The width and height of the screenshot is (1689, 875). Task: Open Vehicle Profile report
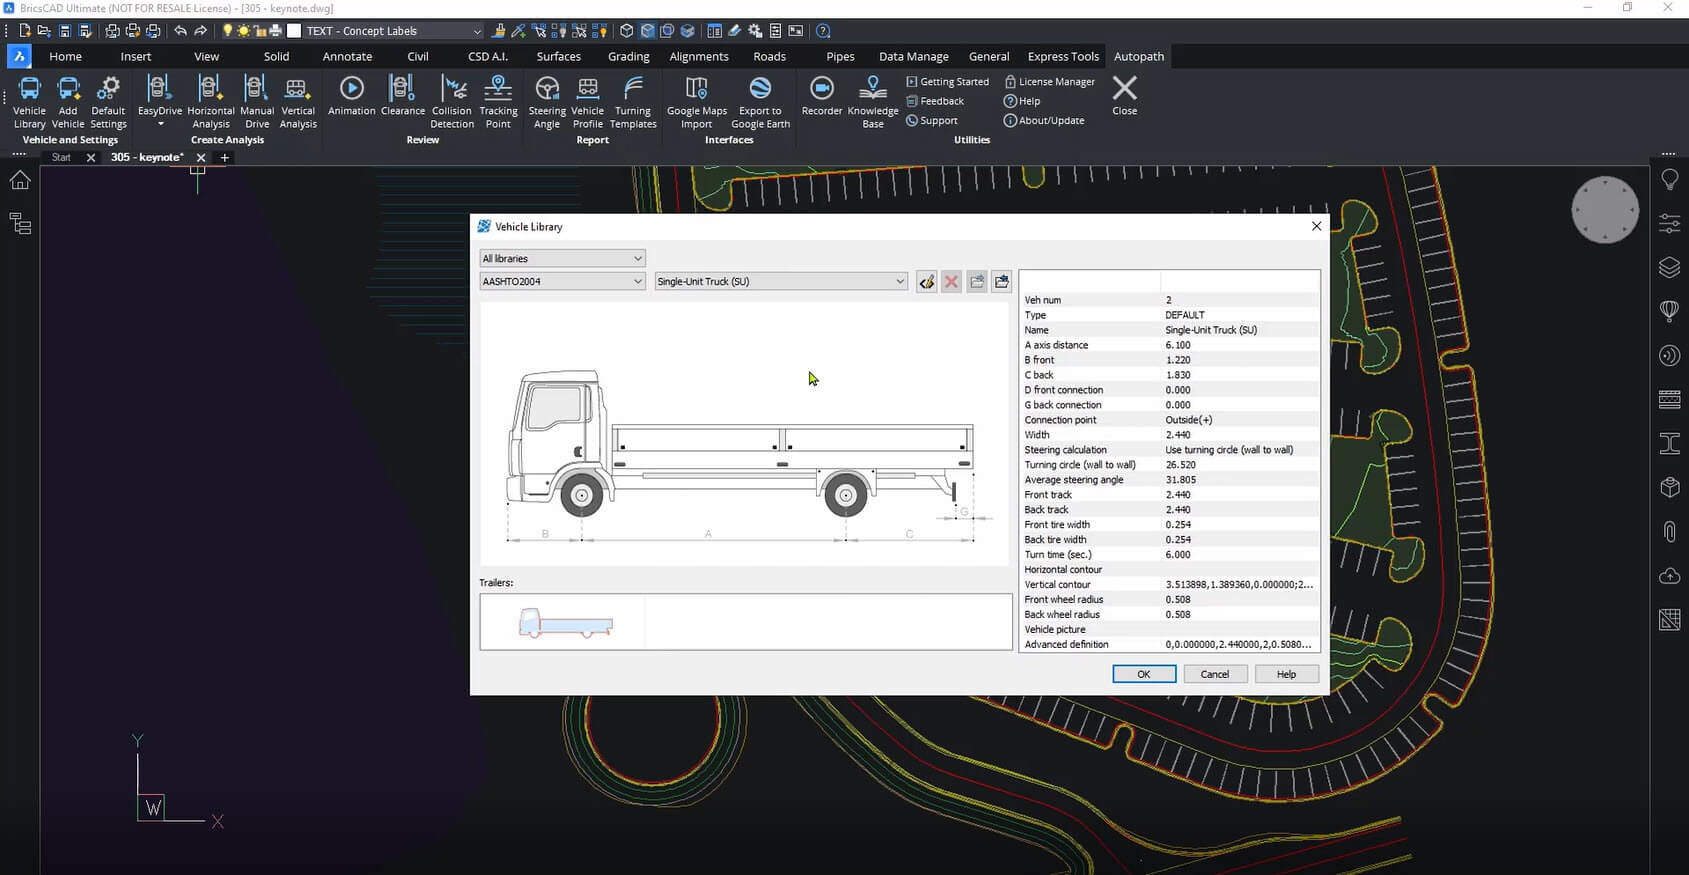(588, 102)
